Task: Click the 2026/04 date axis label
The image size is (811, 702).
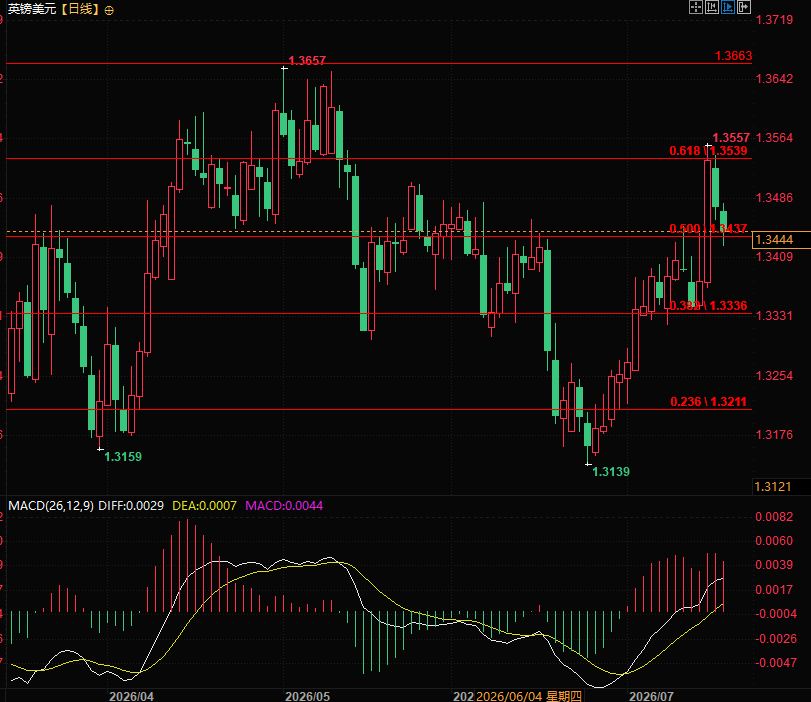Action: tap(131, 696)
